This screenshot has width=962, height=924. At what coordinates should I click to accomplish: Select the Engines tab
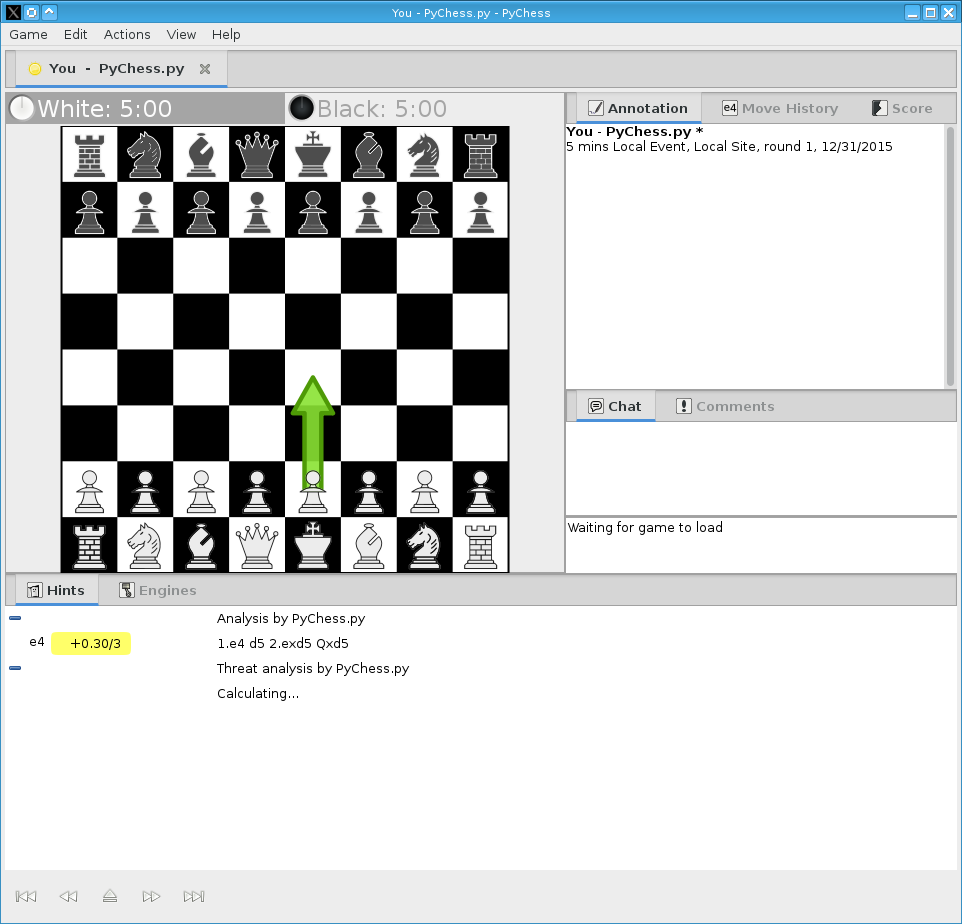coord(158,590)
